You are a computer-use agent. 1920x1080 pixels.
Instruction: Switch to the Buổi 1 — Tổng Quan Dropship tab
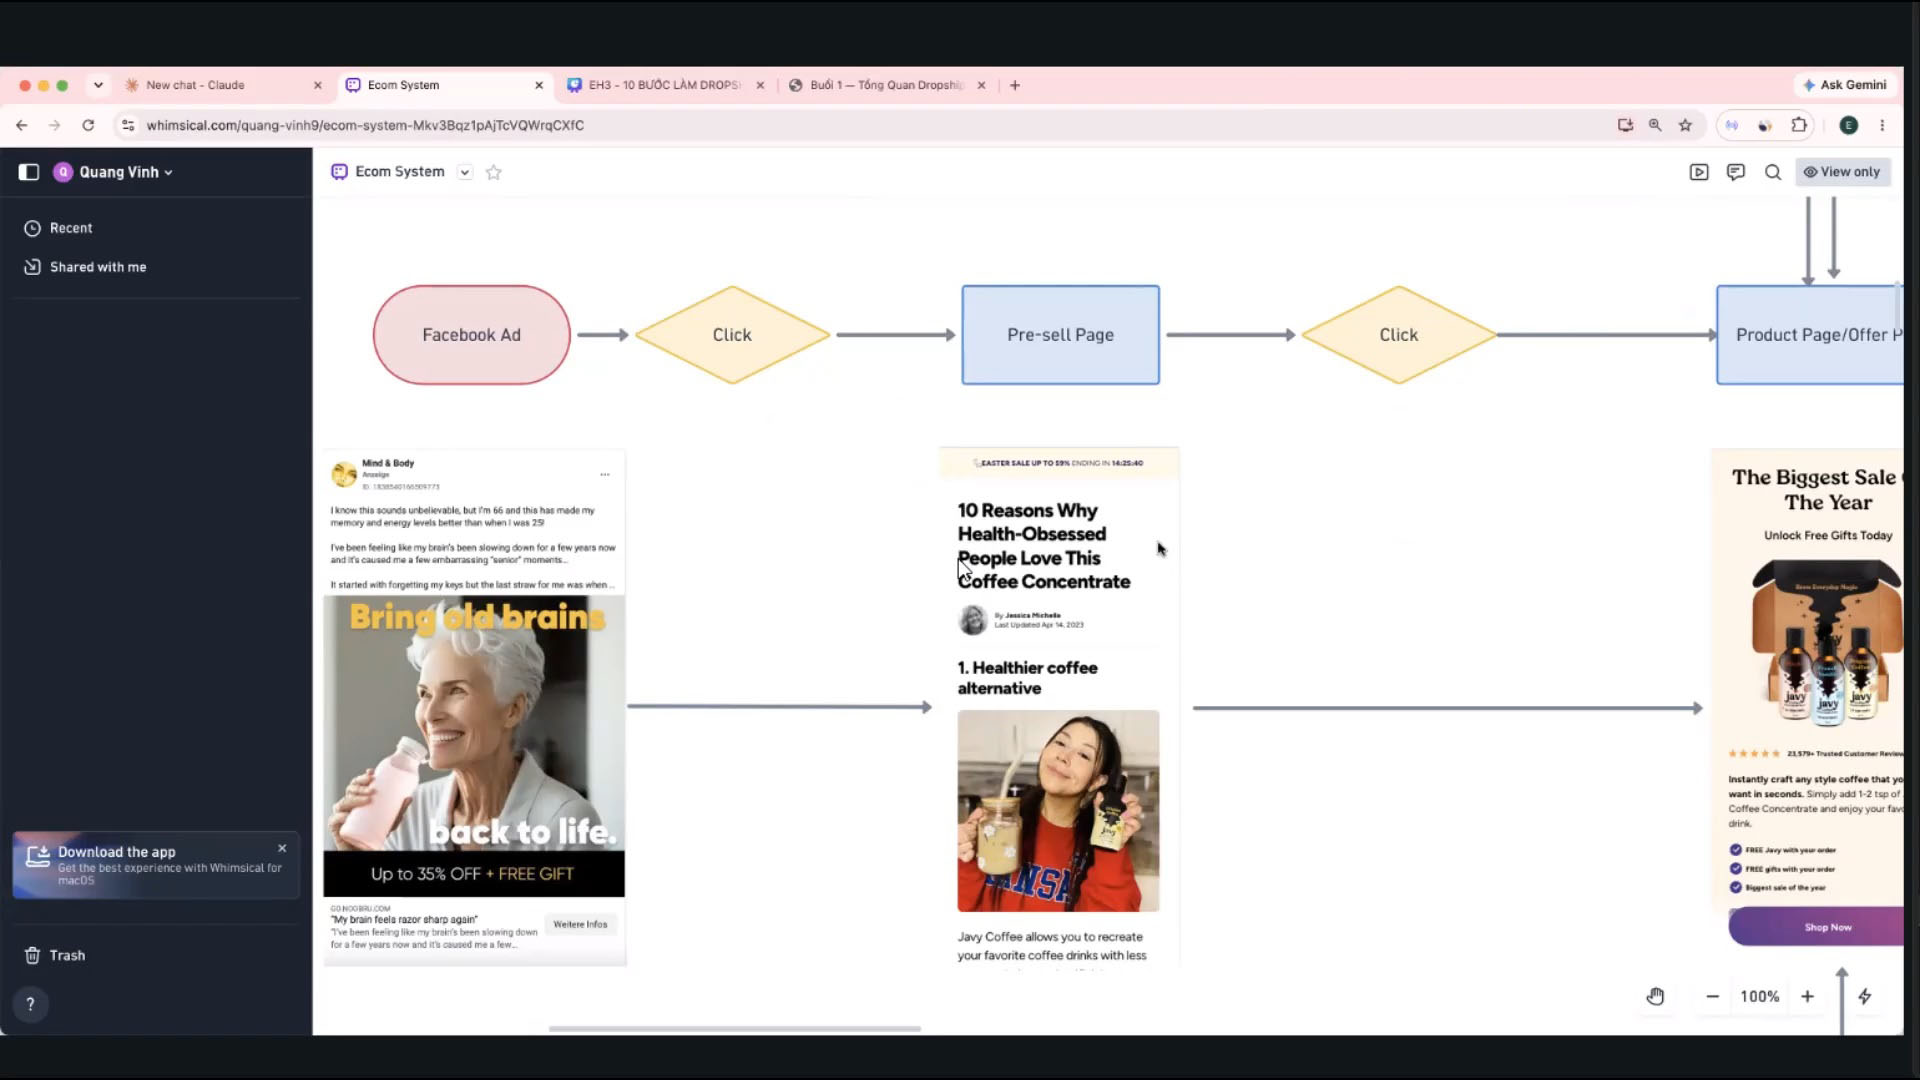(x=886, y=85)
